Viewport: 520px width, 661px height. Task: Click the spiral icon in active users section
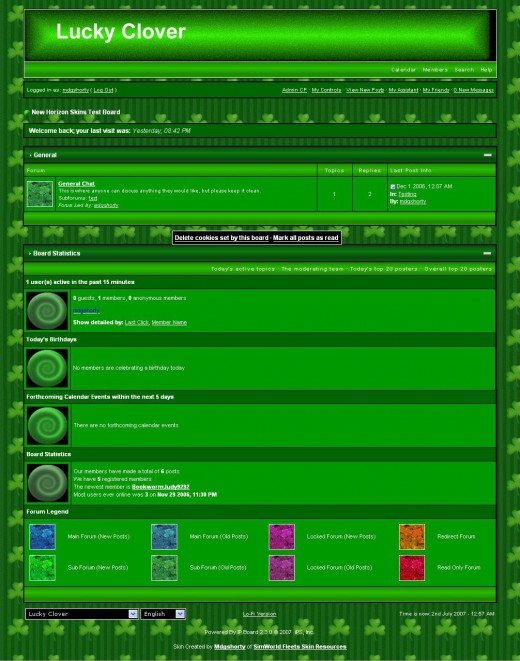click(x=47, y=311)
